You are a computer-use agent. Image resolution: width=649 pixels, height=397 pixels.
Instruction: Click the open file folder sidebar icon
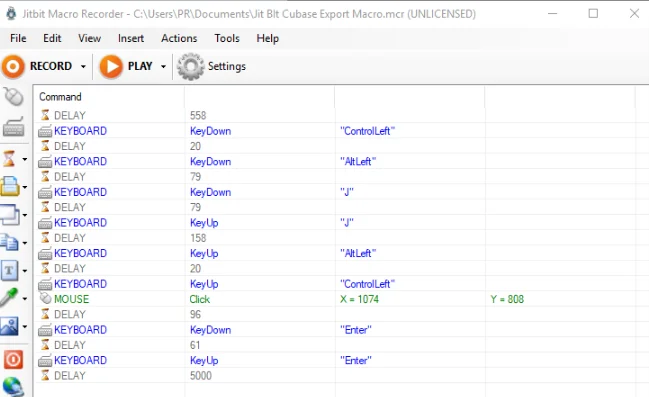click(10, 186)
